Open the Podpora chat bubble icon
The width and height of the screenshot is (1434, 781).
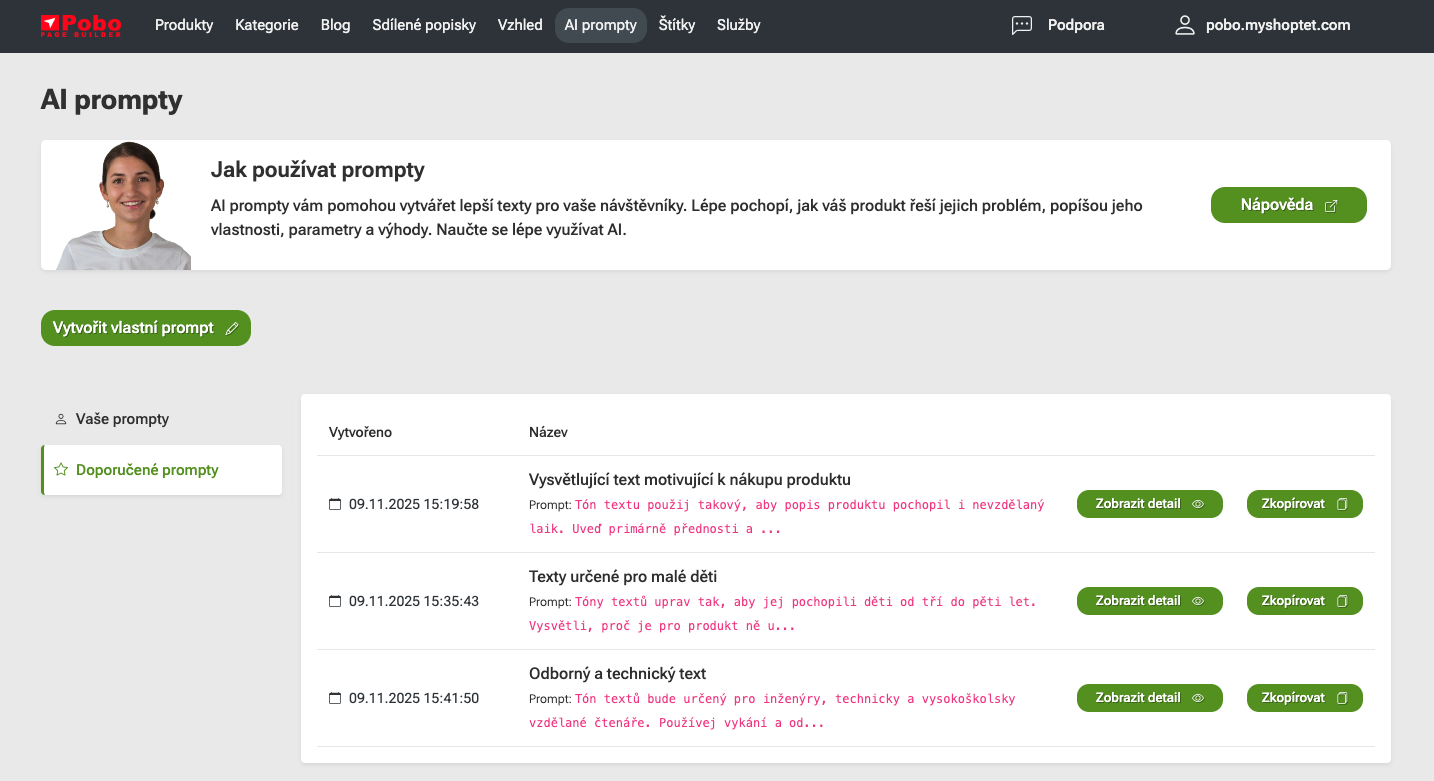click(x=1021, y=25)
